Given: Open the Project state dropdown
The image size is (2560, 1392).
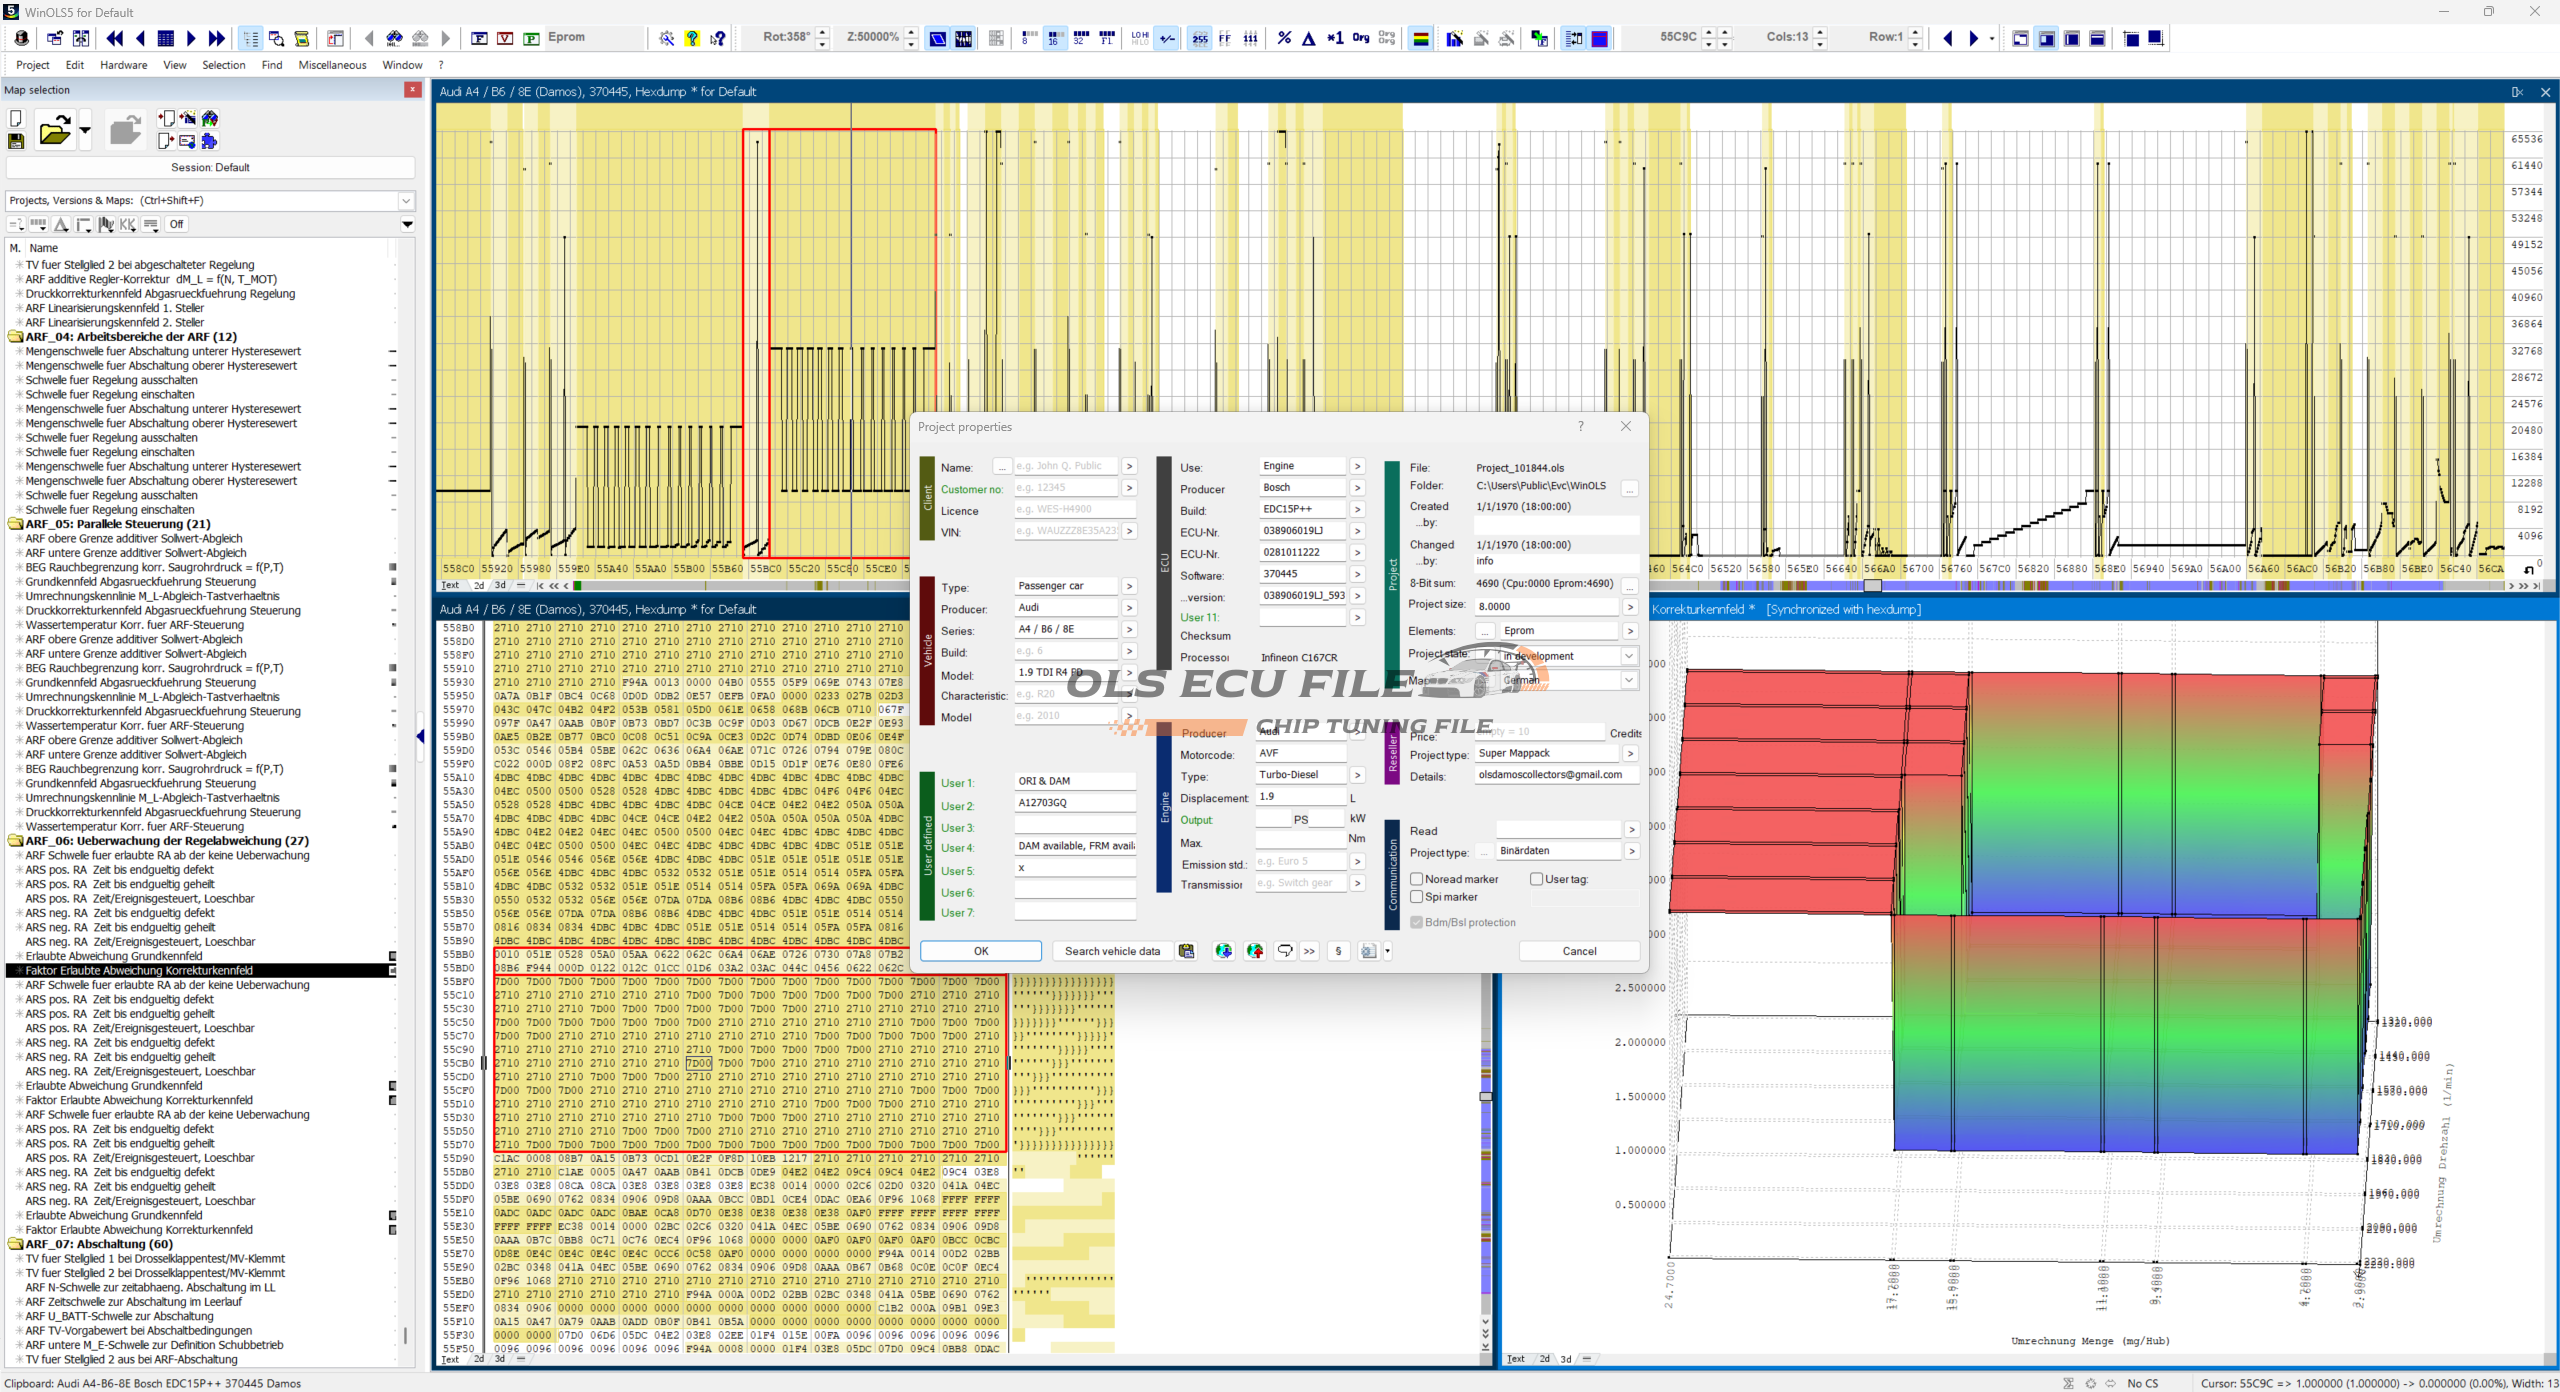Looking at the screenshot, I should coord(1628,656).
